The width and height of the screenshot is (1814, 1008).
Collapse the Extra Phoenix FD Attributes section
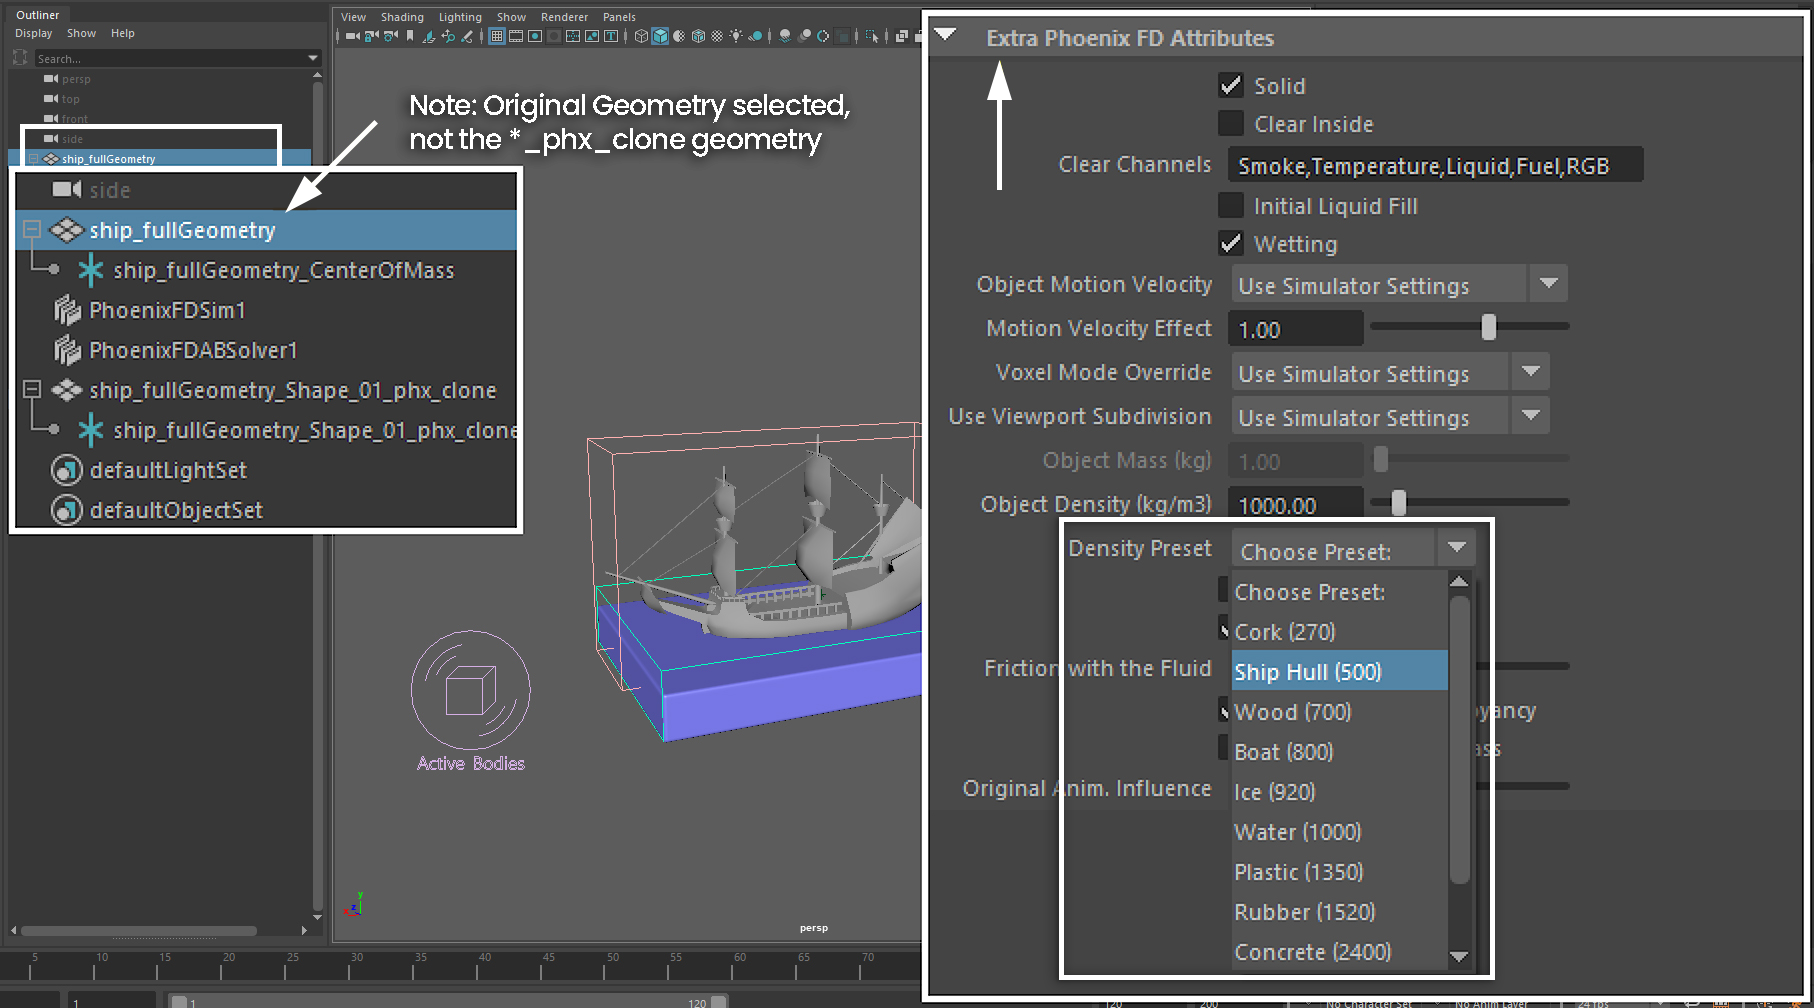pos(945,35)
